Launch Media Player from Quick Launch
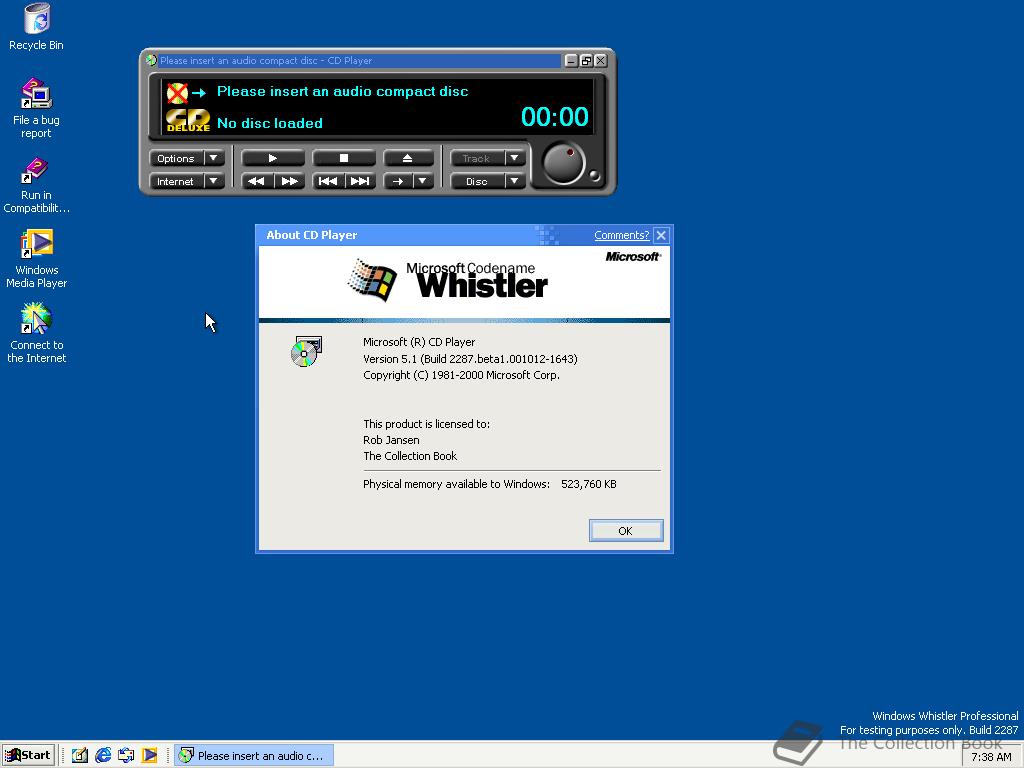The image size is (1024, 768). [150, 756]
